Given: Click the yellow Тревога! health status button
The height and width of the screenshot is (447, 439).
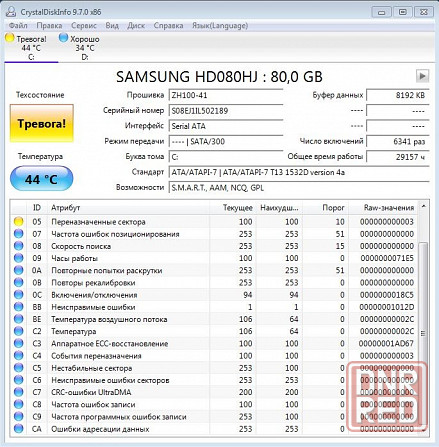Looking at the screenshot, I should click(42, 123).
